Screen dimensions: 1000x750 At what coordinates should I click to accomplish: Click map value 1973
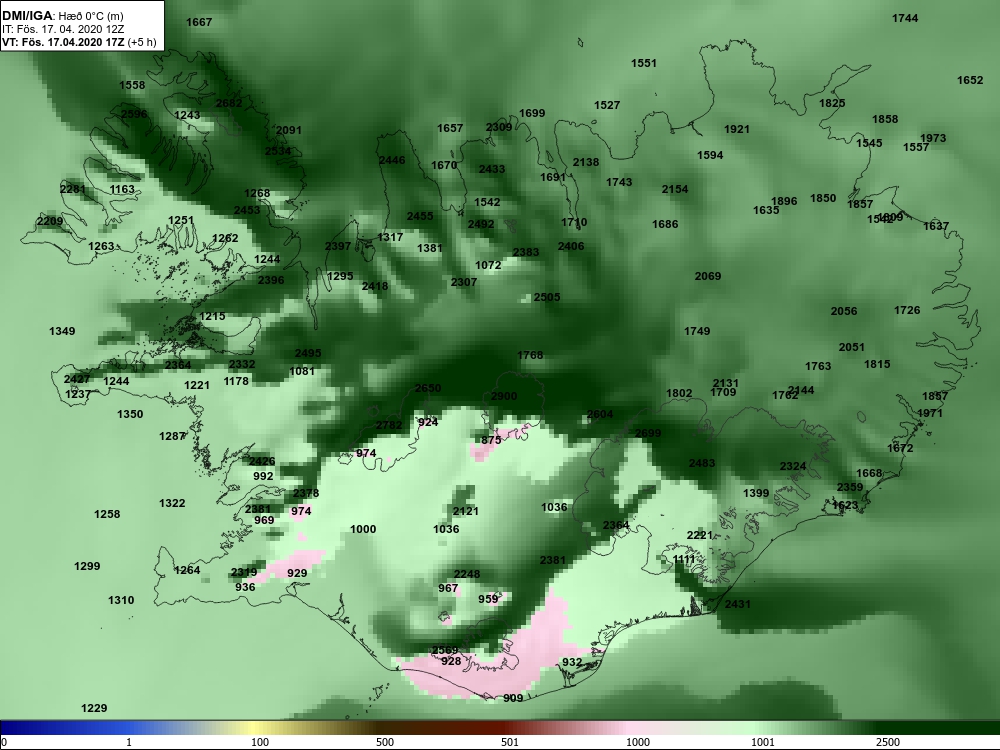click(x=933, y=138)
